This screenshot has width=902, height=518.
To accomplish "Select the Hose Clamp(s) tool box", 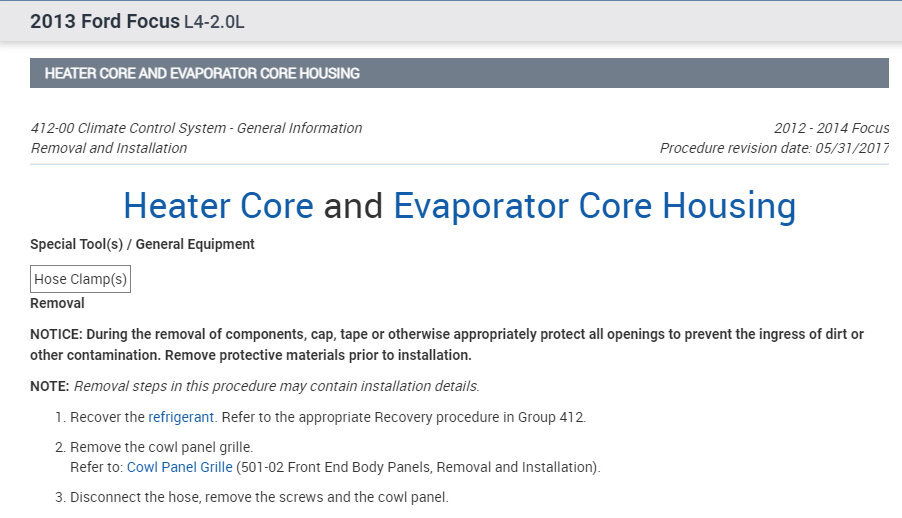I will [x=81, y=279].
